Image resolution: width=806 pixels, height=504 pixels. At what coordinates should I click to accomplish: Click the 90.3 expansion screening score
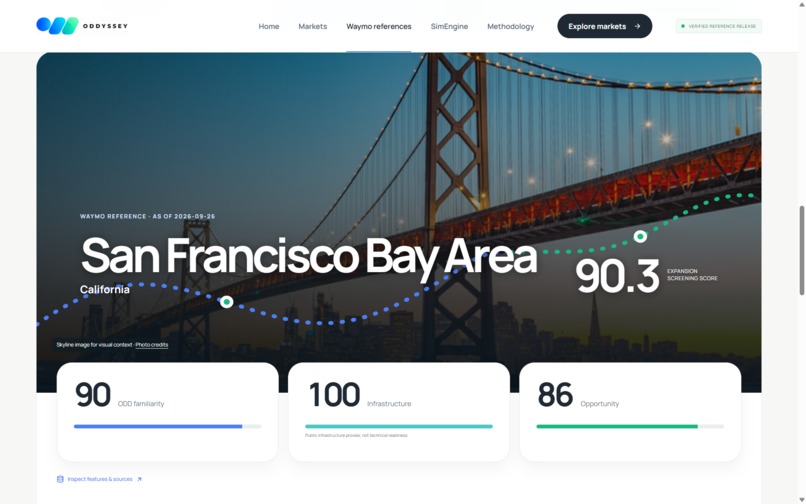[617, 276]
